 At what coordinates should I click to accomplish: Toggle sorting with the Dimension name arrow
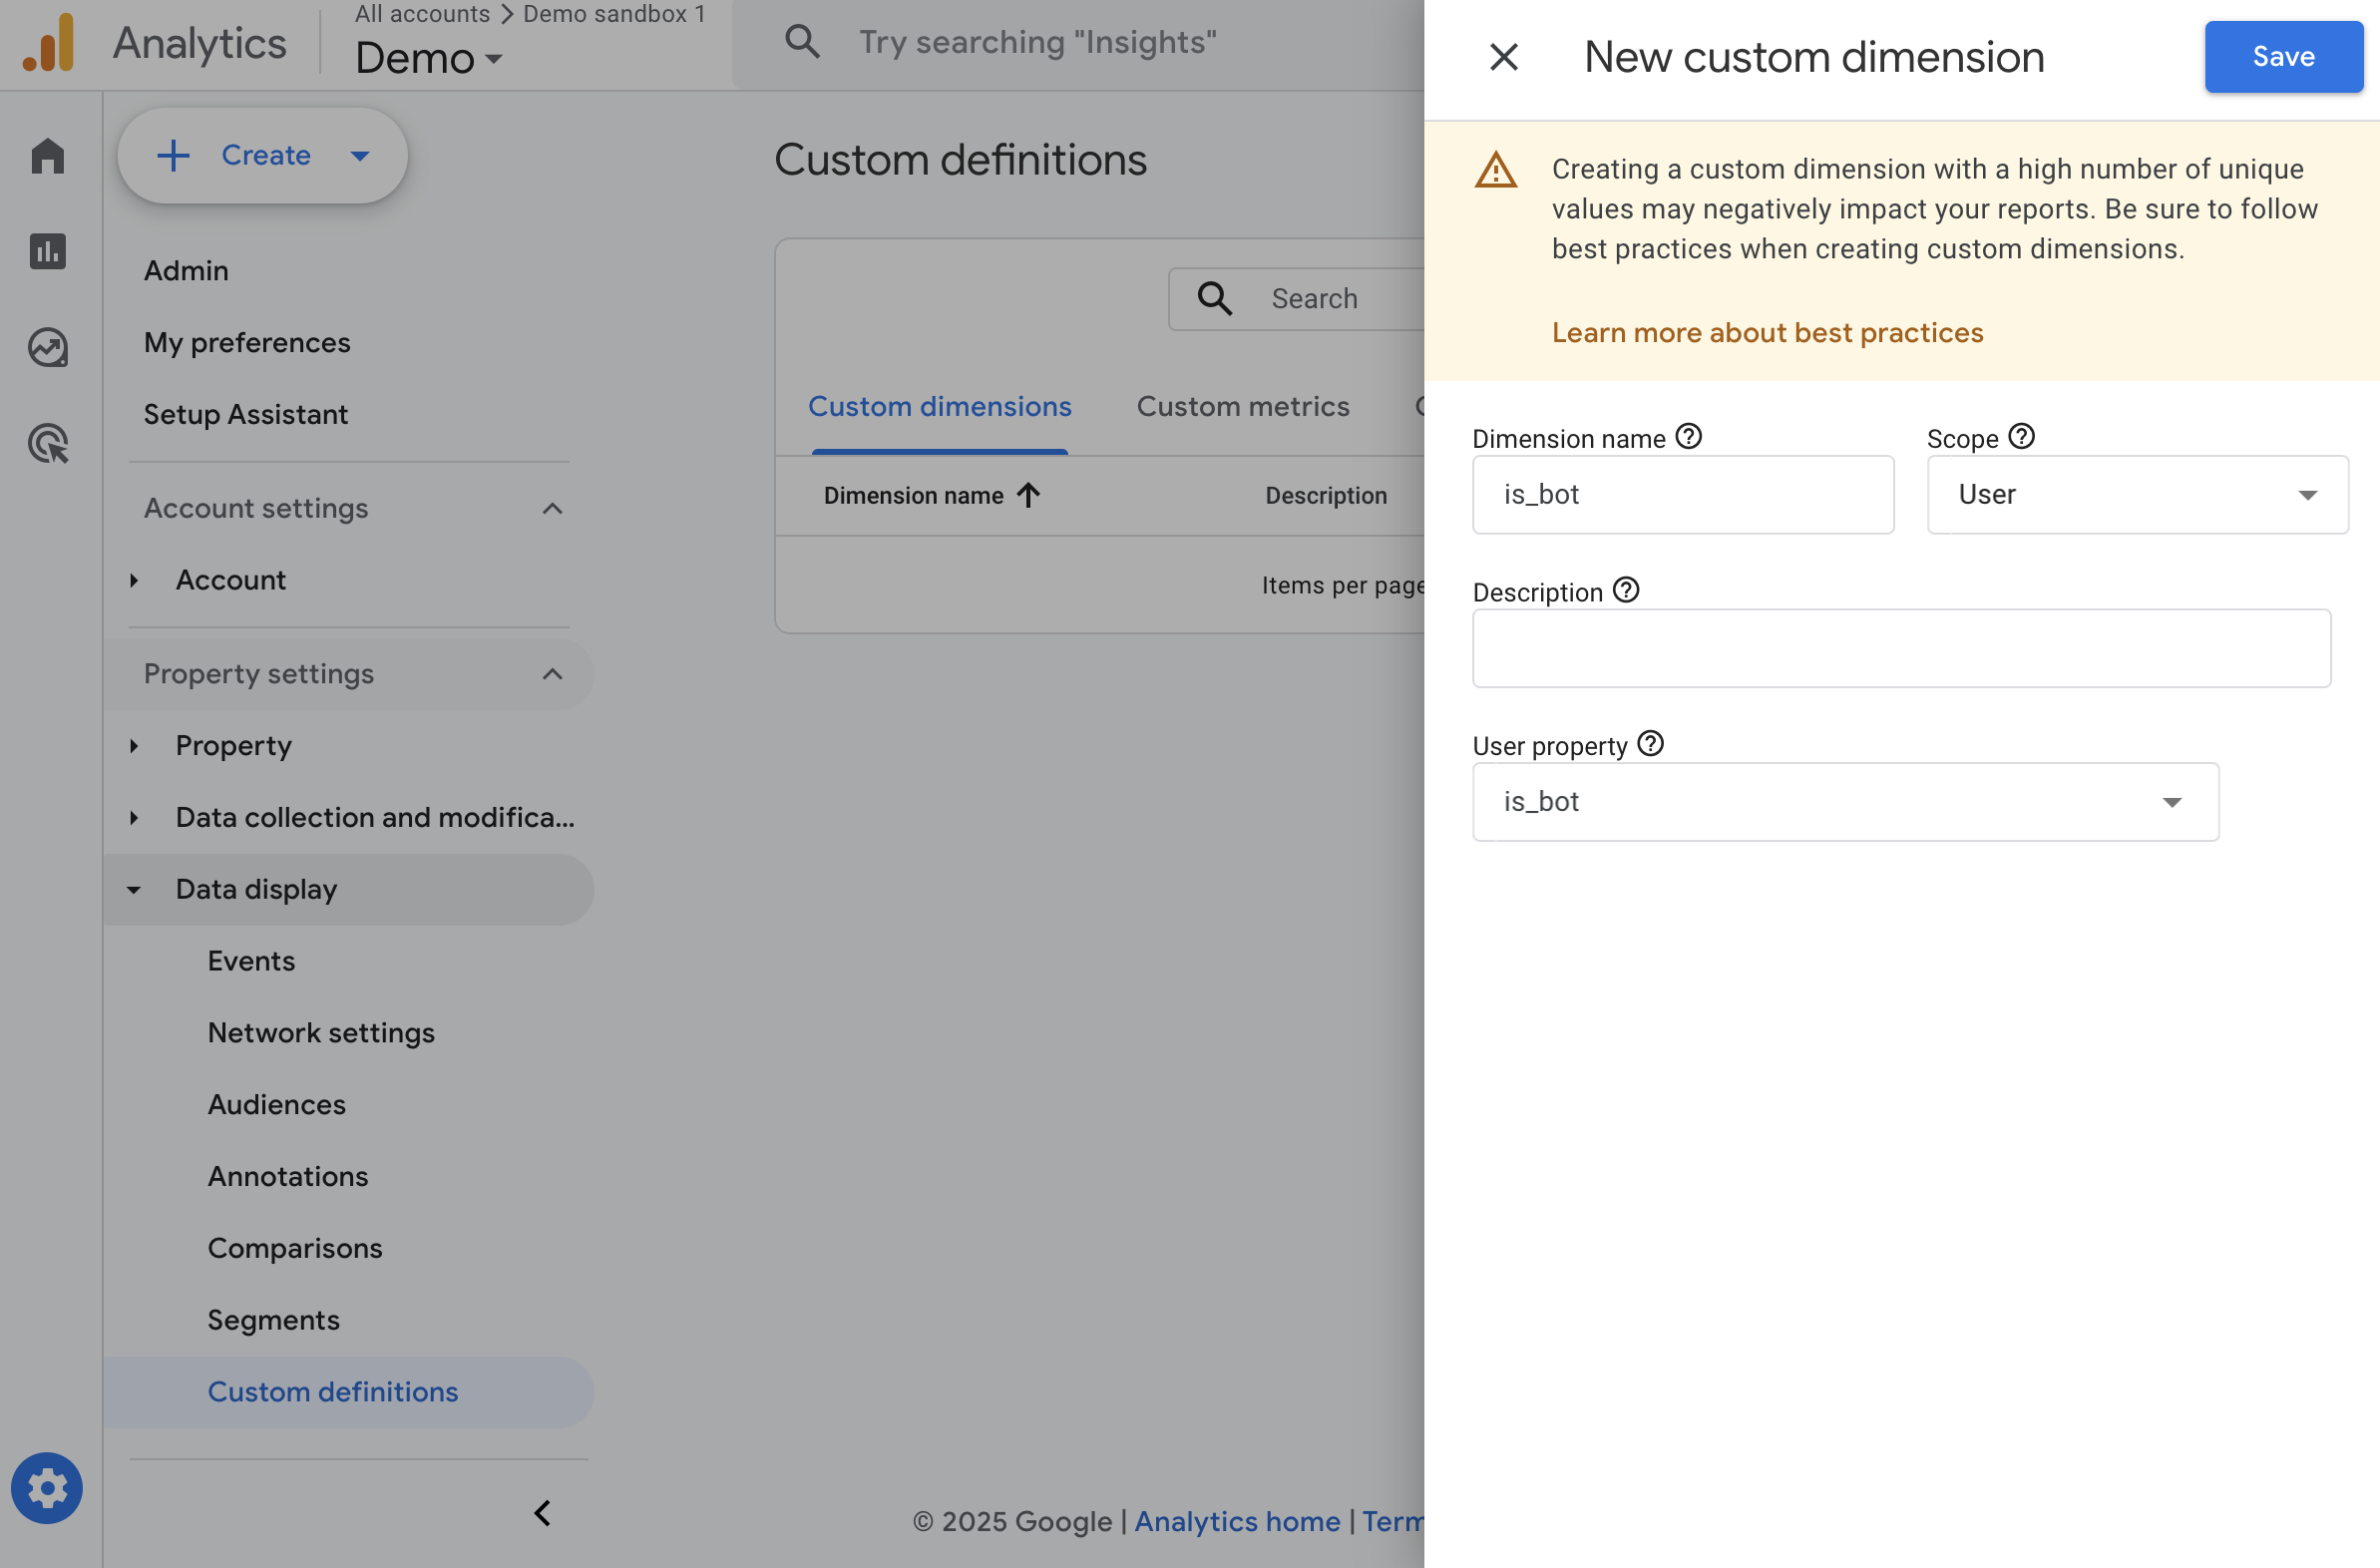click(x=1029, y=495)
